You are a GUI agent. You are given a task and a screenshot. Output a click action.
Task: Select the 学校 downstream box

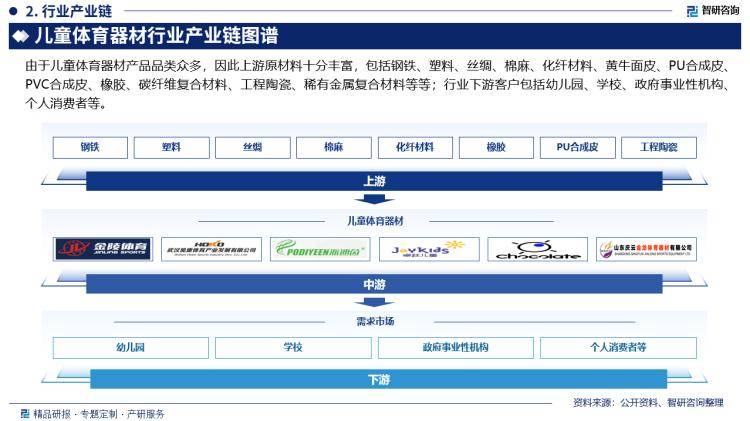click(293, 347)
